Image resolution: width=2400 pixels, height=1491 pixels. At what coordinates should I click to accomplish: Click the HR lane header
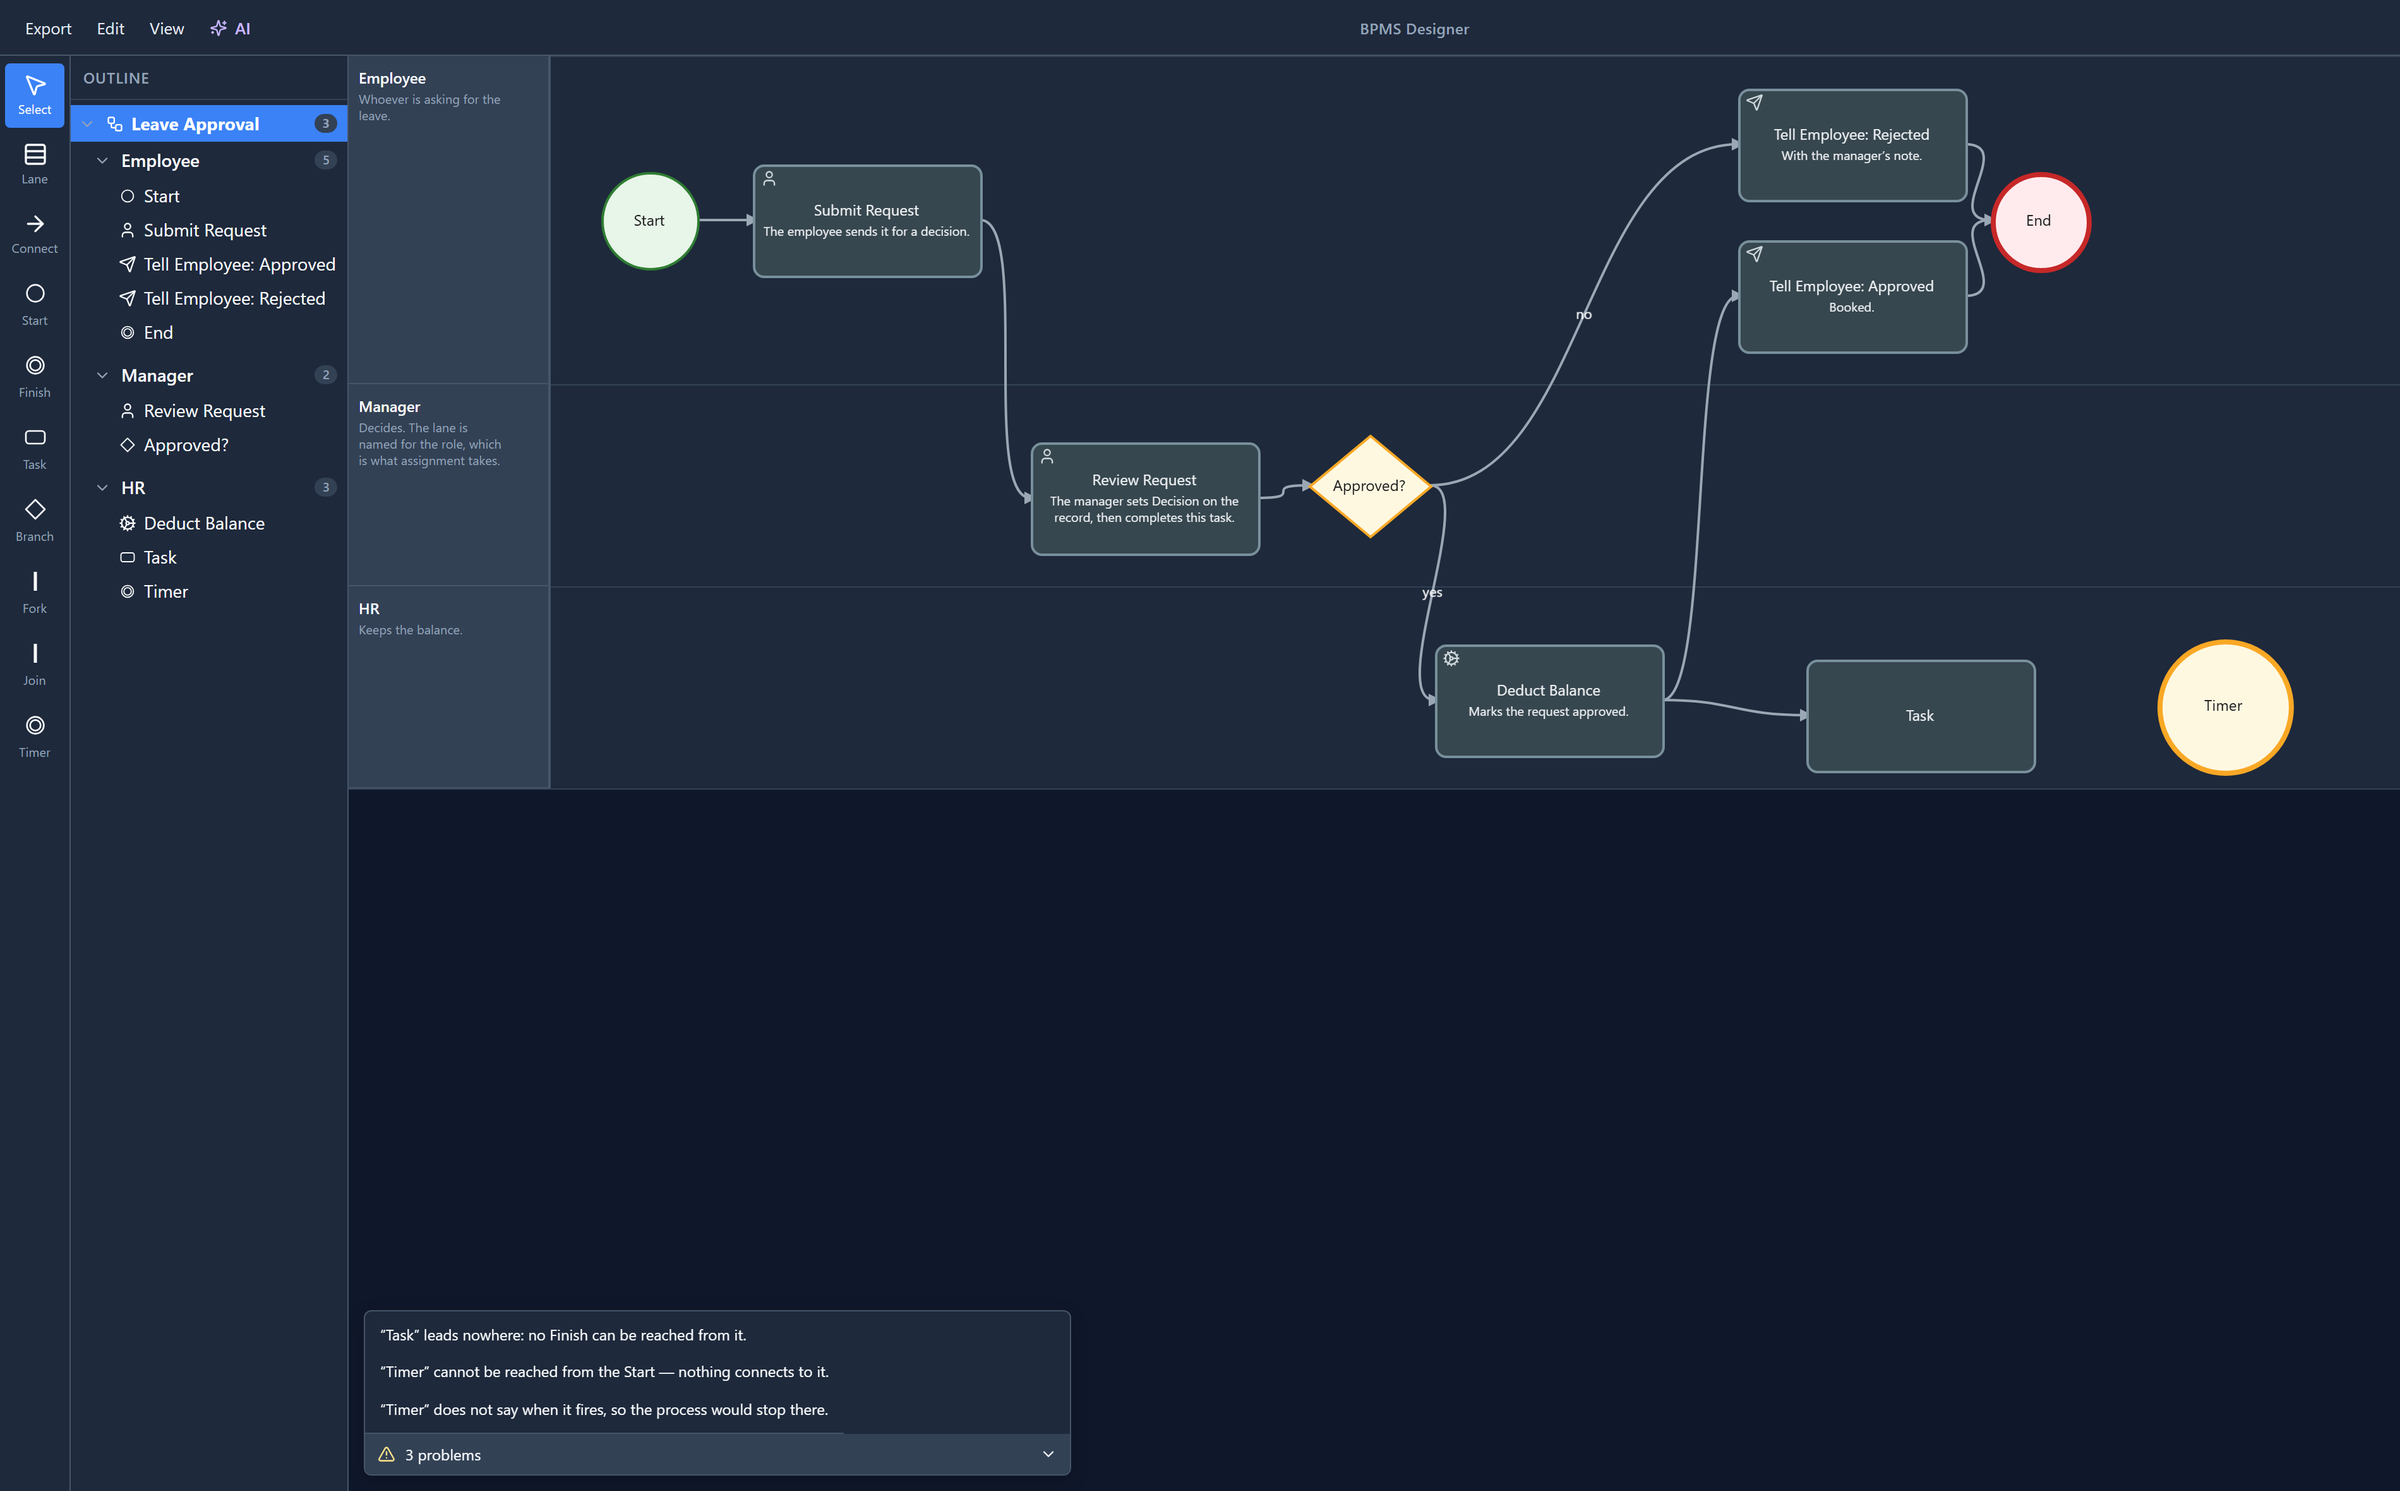click(448, 688)
